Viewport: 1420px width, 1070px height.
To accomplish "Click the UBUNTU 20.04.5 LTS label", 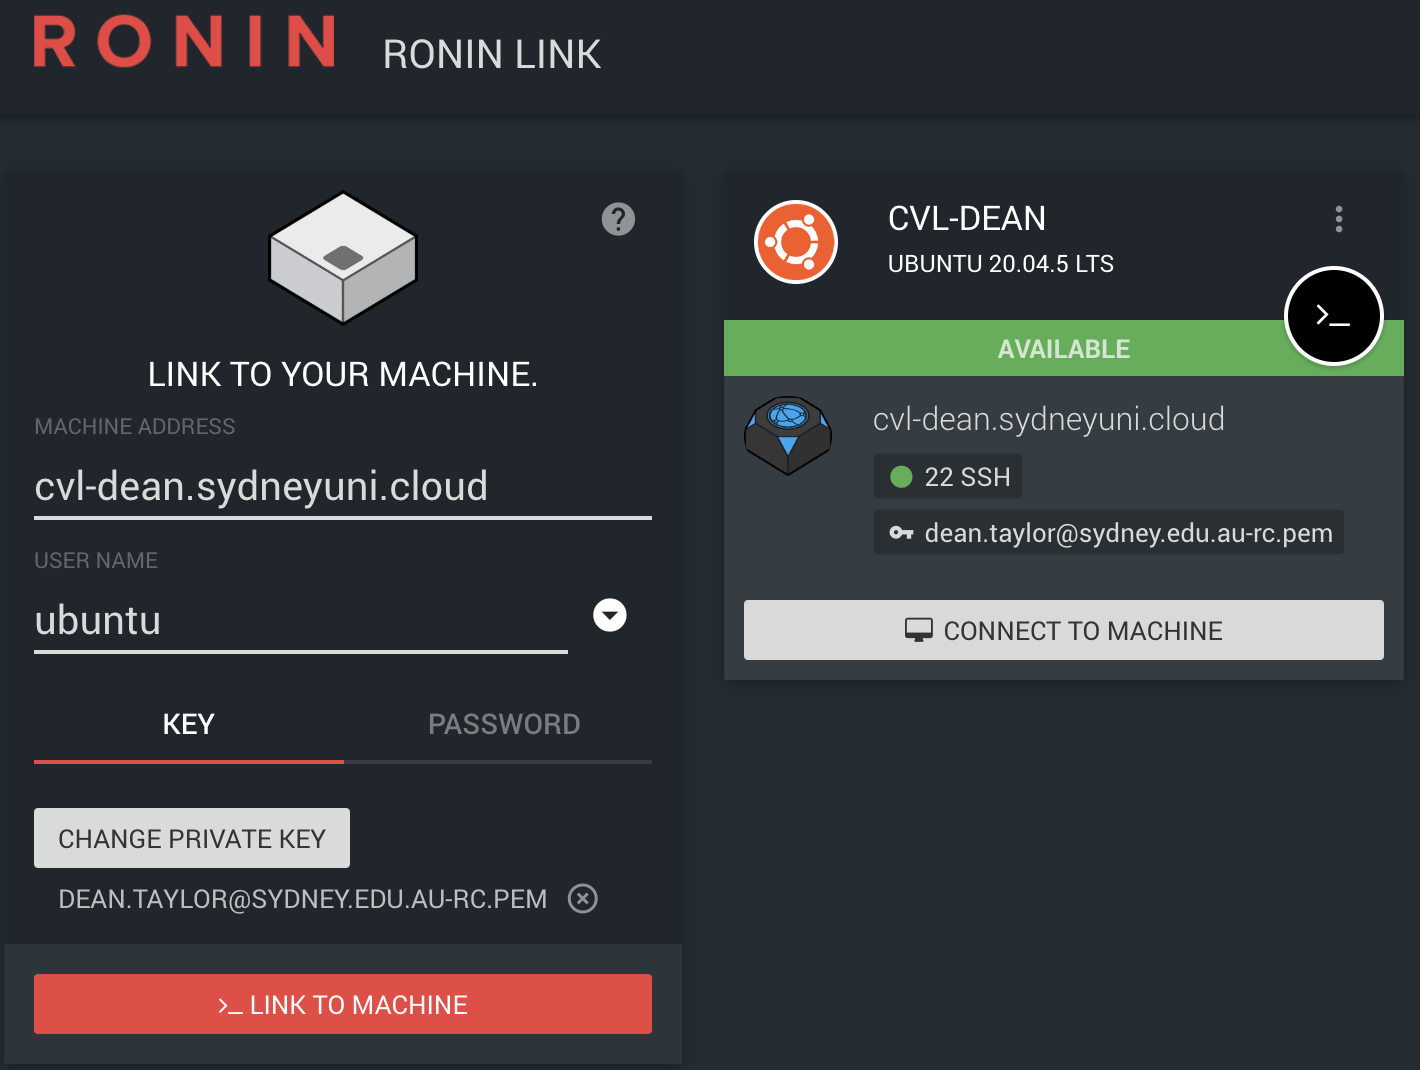I will (1001, 264).
